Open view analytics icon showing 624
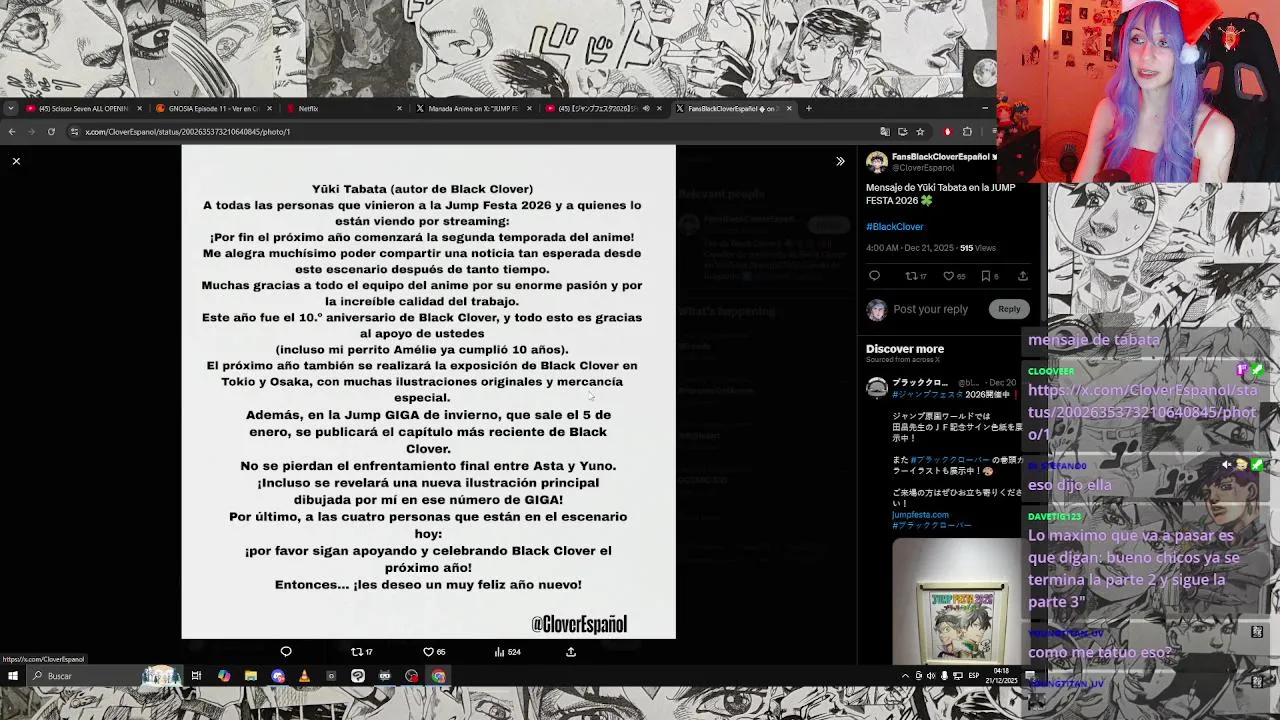Screen dimensions: 1280x720 (507, 652)
